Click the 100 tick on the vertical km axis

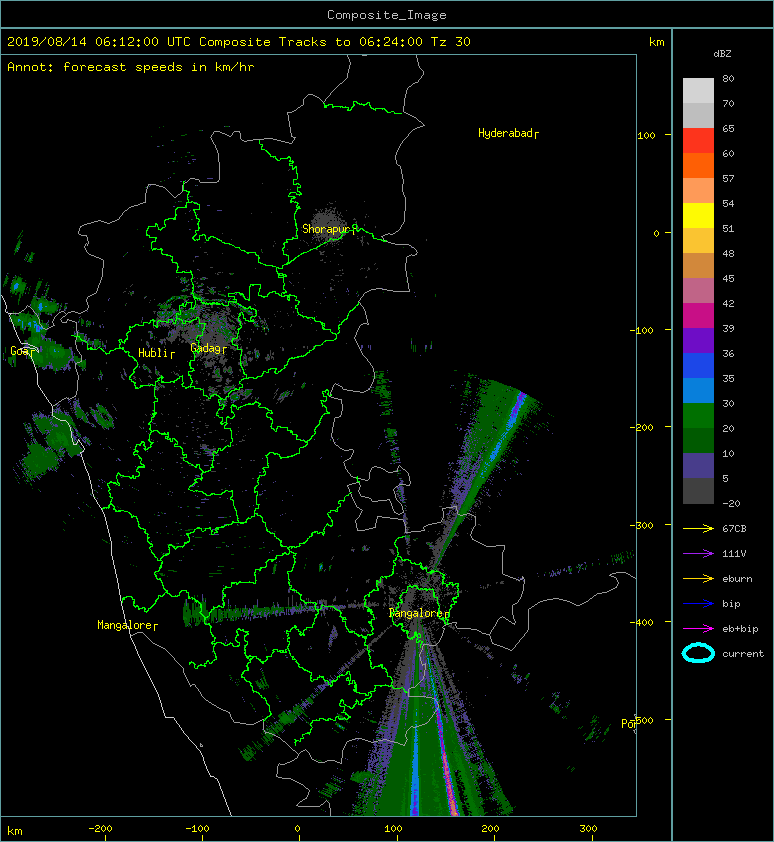point(646,135)
